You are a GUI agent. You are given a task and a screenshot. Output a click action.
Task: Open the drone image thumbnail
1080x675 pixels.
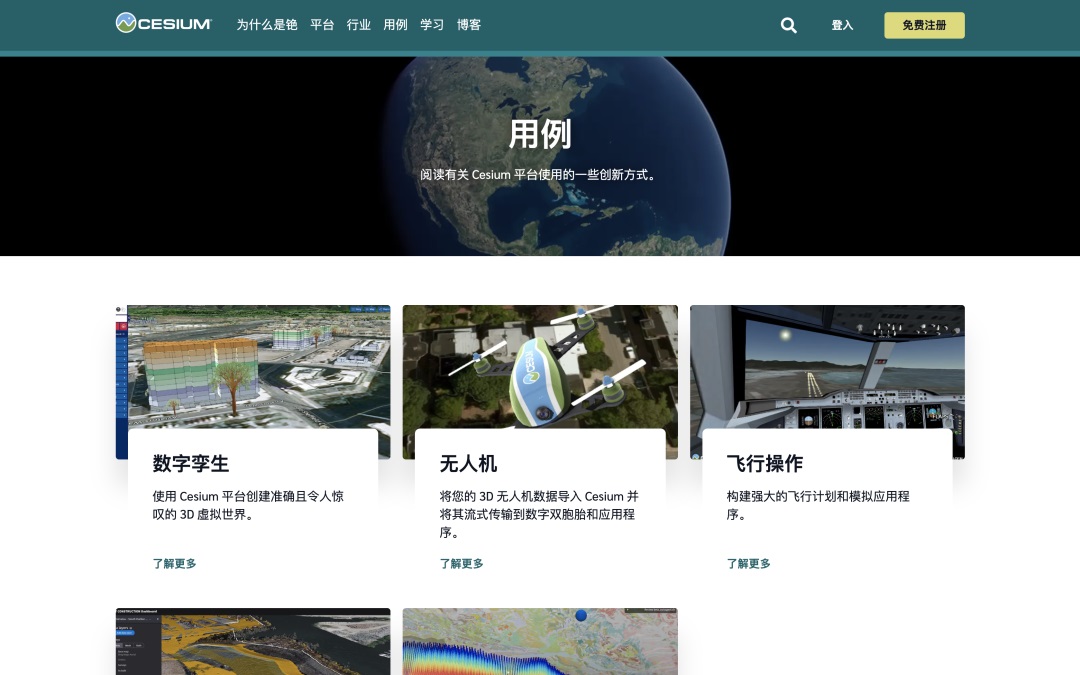[540, 366]
